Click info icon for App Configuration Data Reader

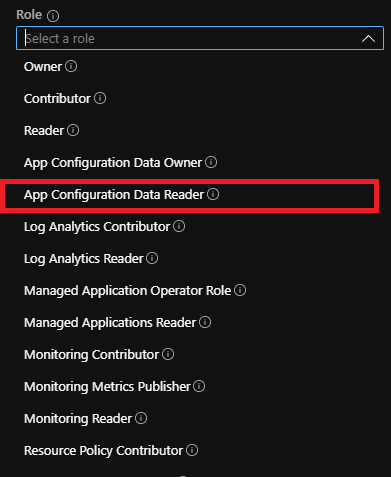tap(213, 194)
